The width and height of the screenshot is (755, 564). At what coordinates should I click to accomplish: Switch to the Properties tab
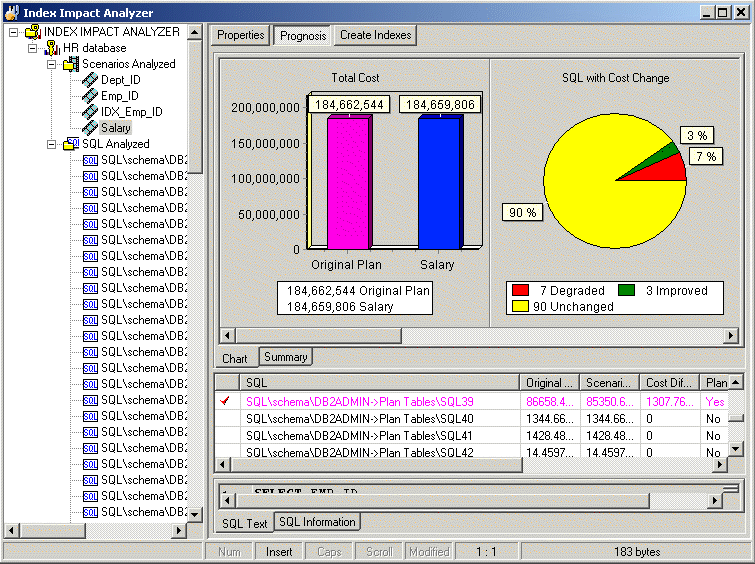pyautogui.click(x=240, y=35)
